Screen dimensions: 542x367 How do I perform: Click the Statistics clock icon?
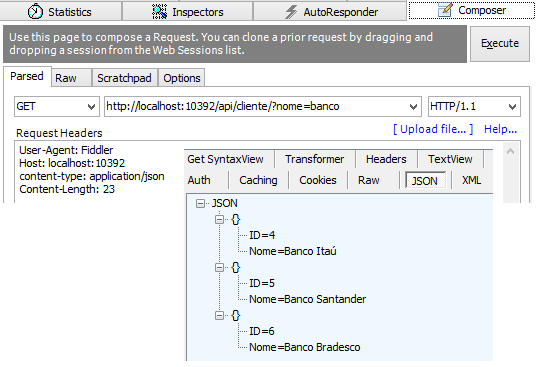[35, 12]
